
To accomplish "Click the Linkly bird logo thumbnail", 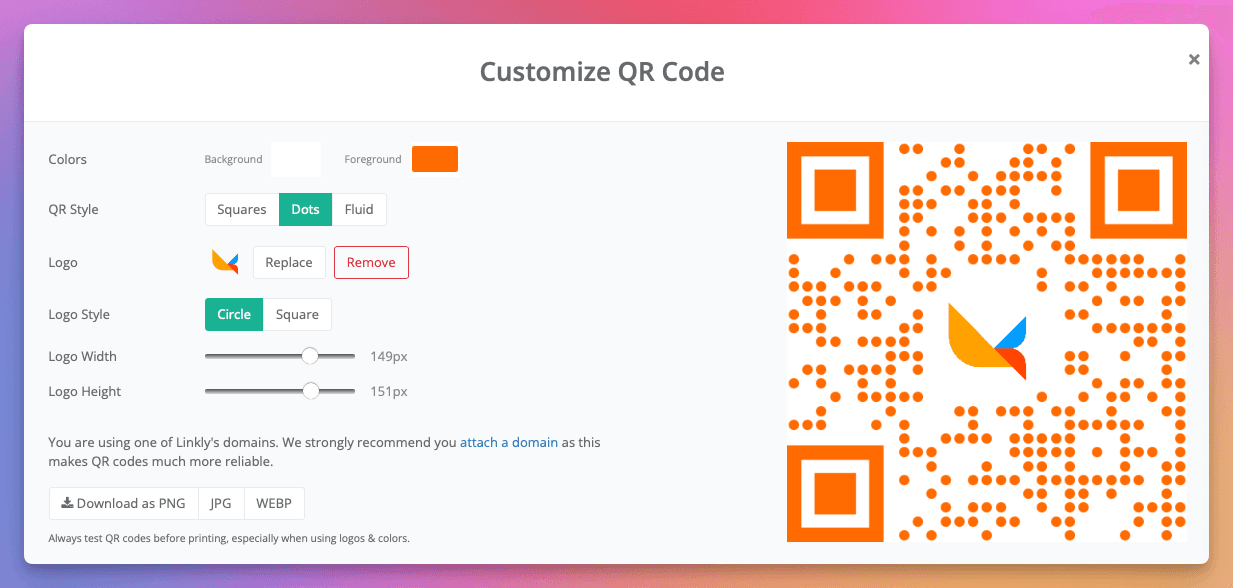I will [x=224, y=261].
